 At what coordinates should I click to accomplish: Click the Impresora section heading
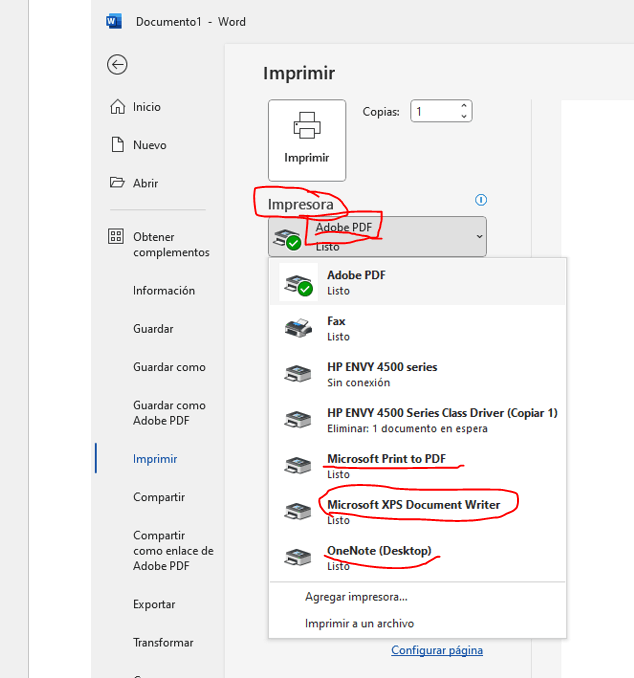pos(301,204)
